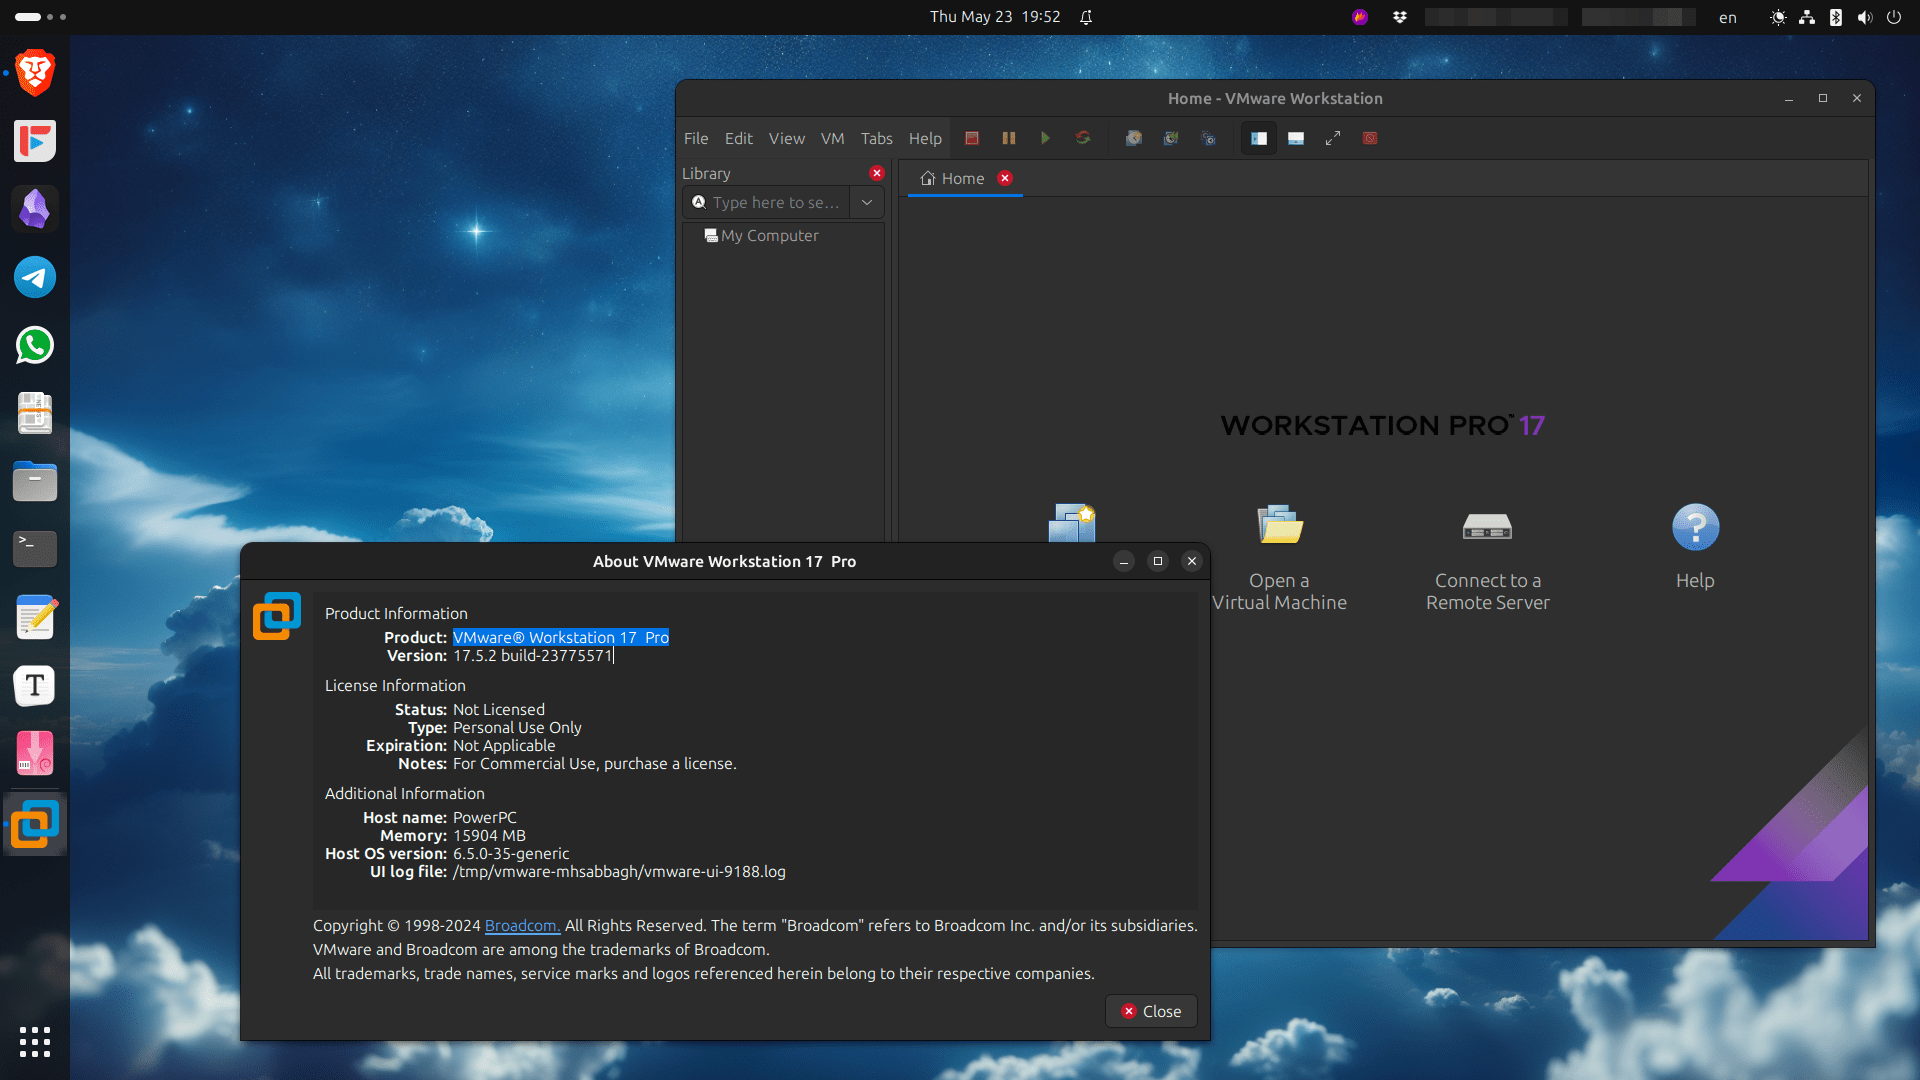Toggle the notification bell icon
The width and height of the screenshot is (1920, 1080).
(x=1089, y=16)
